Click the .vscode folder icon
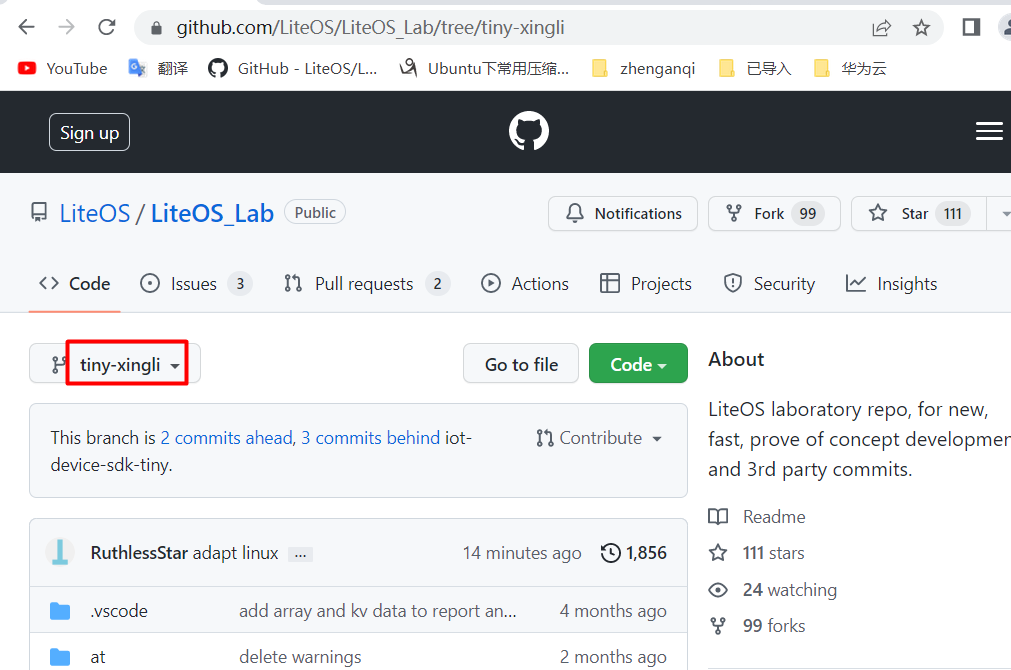This screenshot has height=670, width=1011. [60, 611]
